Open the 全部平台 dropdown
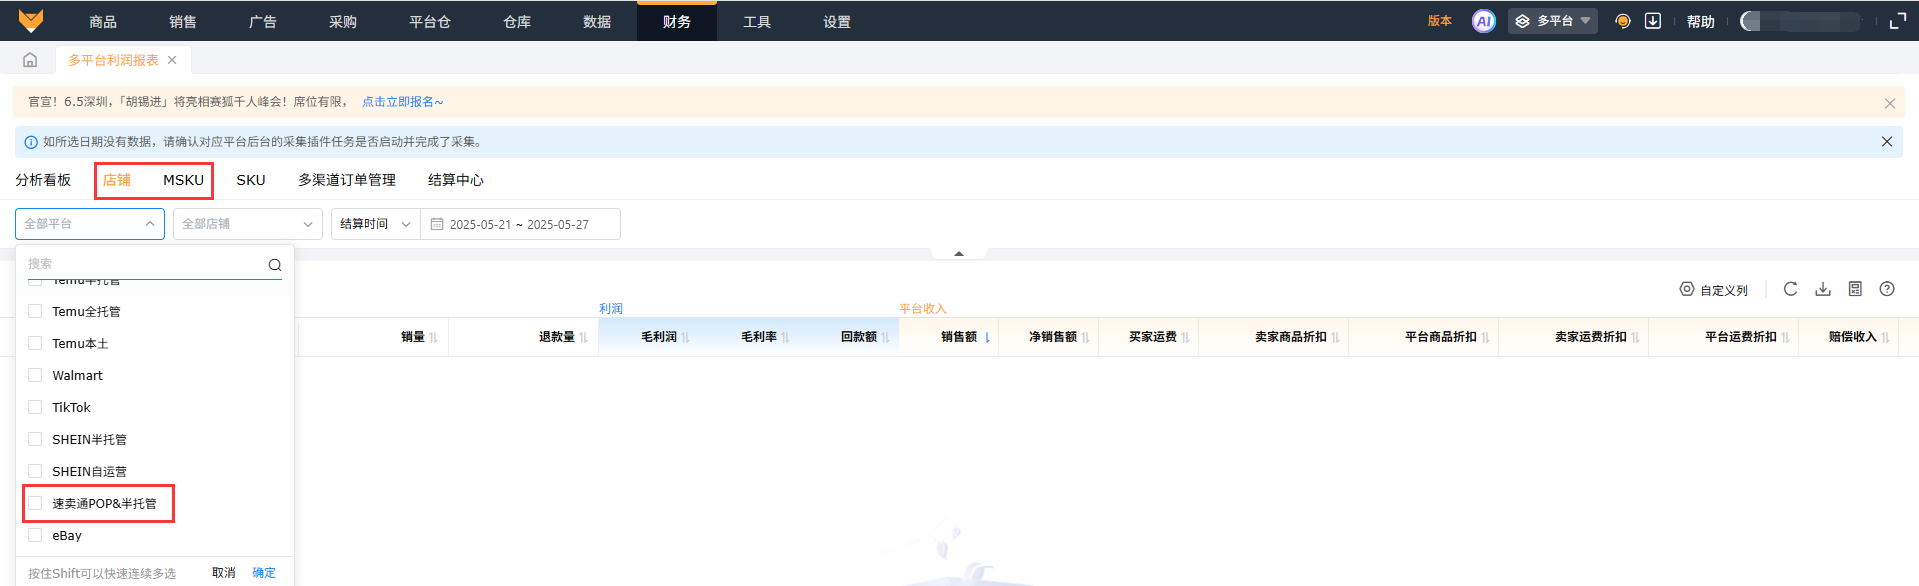 [90, 224]
